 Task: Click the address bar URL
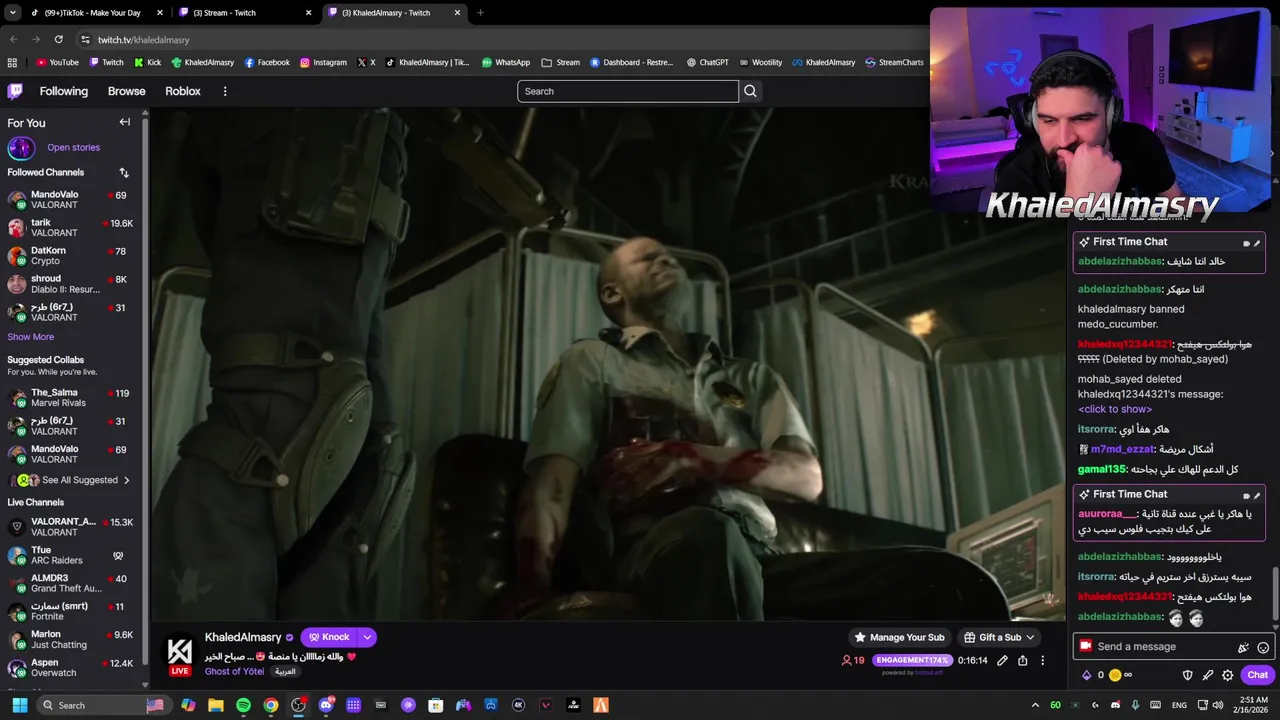(x=143, y=39)
